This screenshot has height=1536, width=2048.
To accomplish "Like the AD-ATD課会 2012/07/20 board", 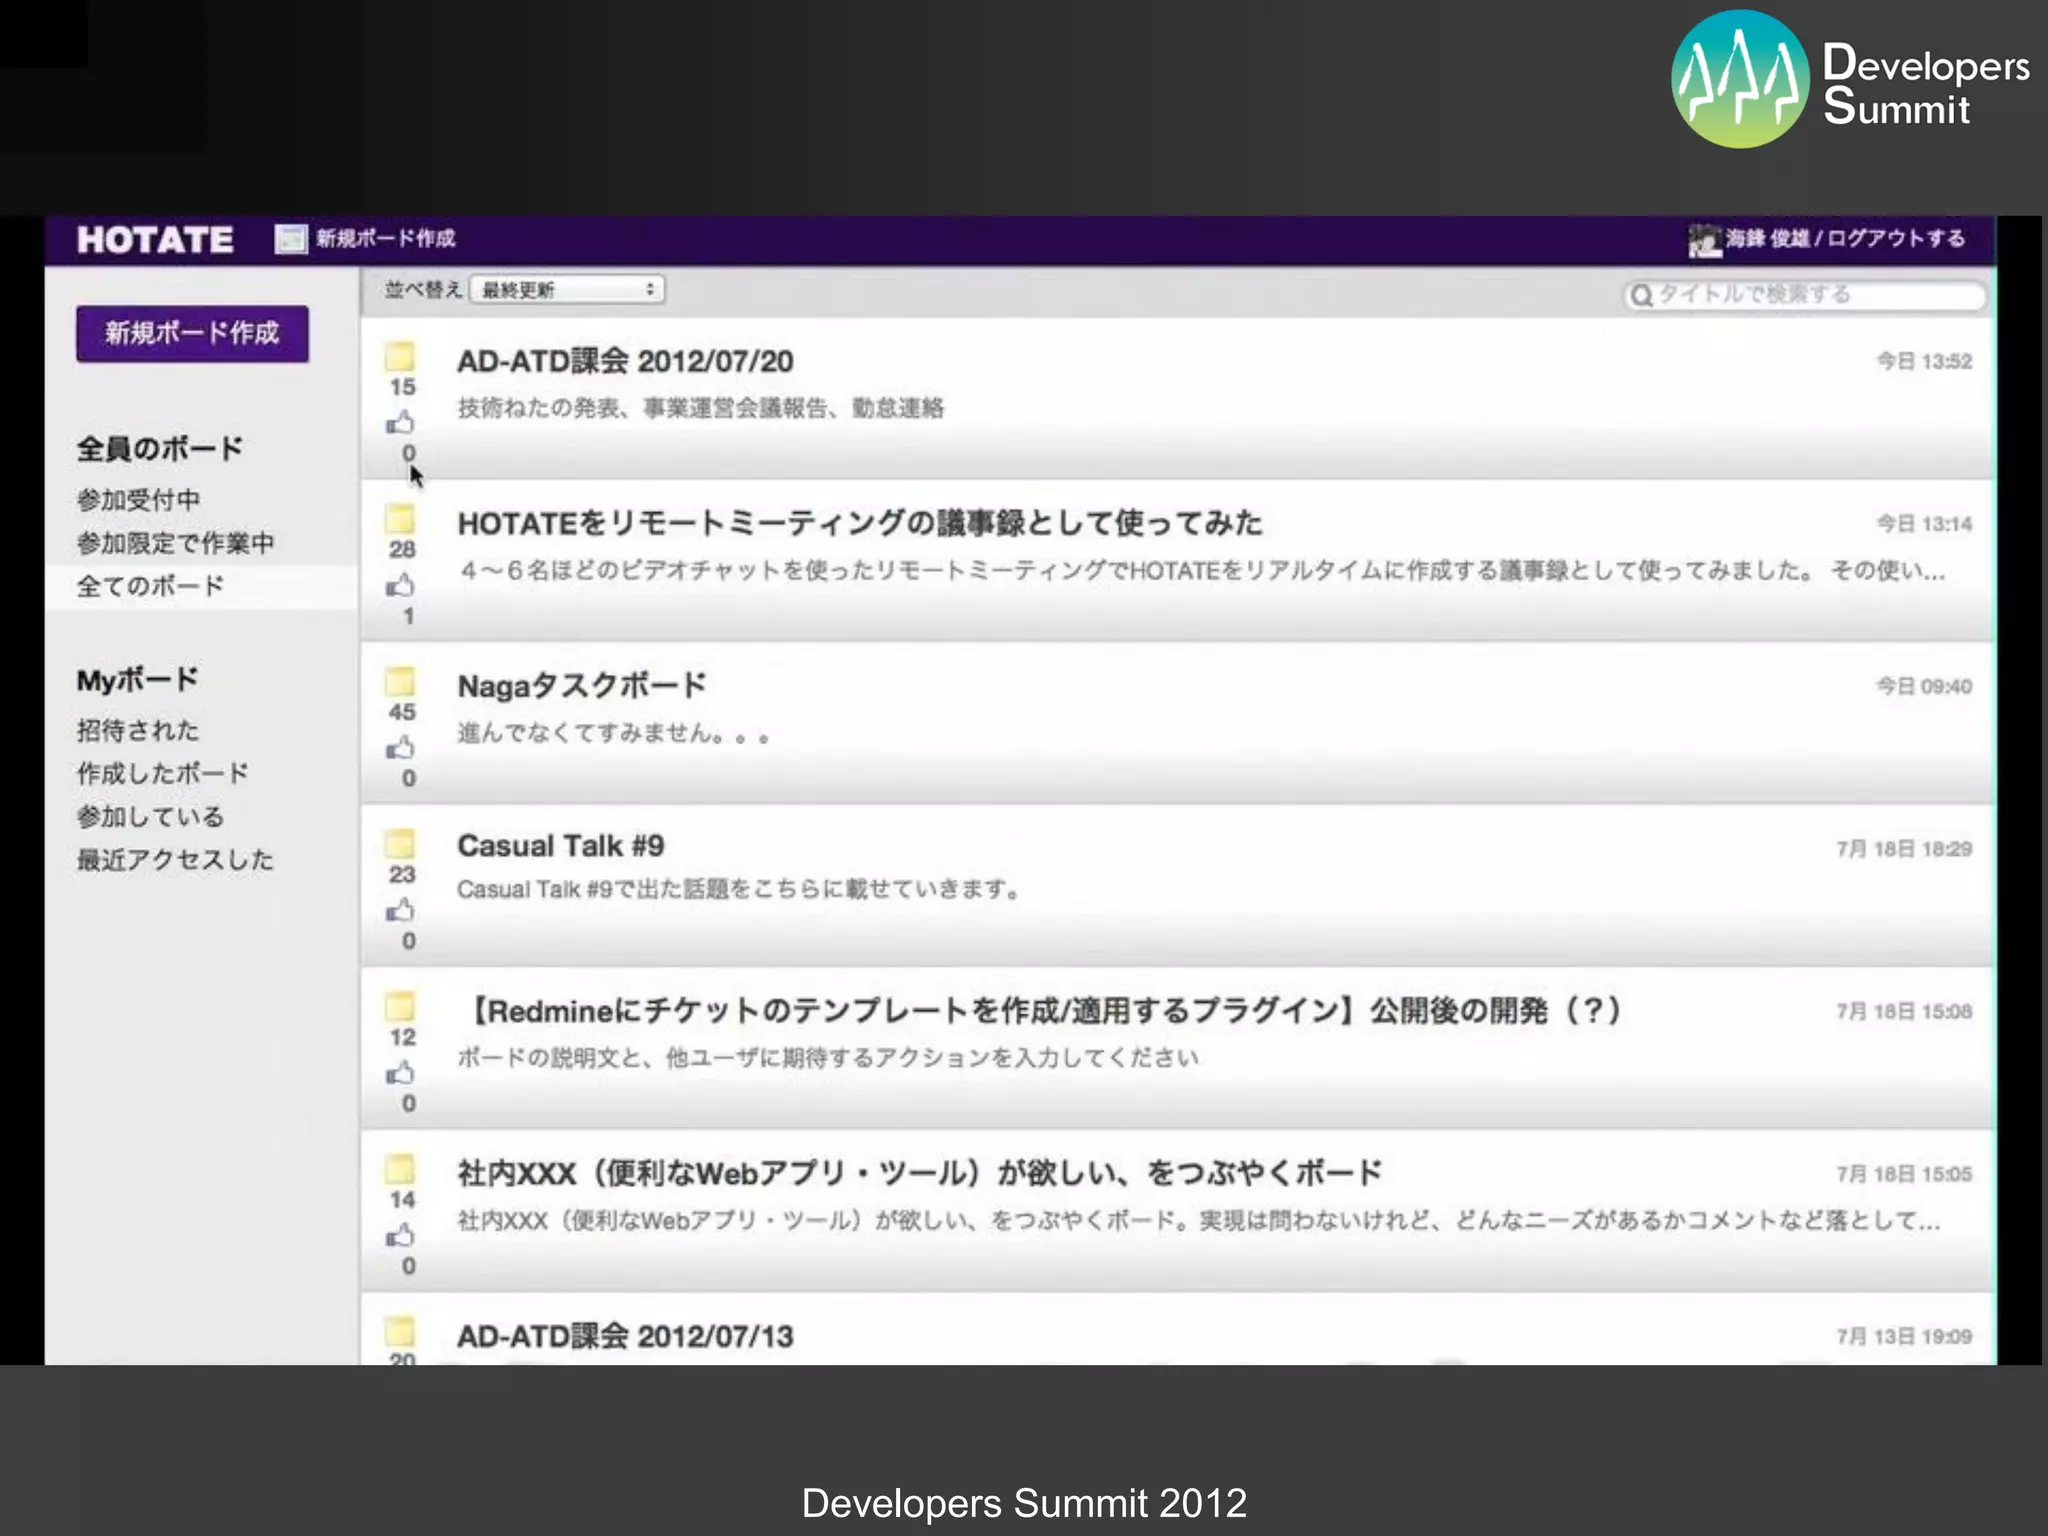I will [400, 422].
